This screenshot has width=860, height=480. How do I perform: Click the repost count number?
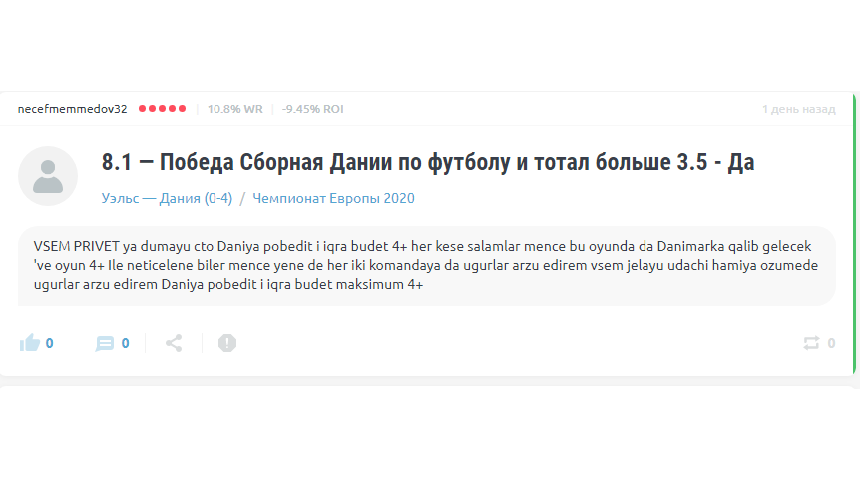click(831, 343)
